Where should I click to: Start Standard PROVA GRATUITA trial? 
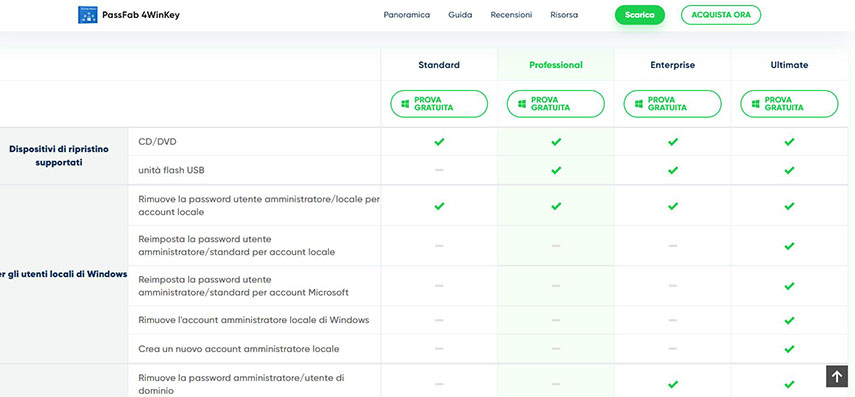(439, 104)
